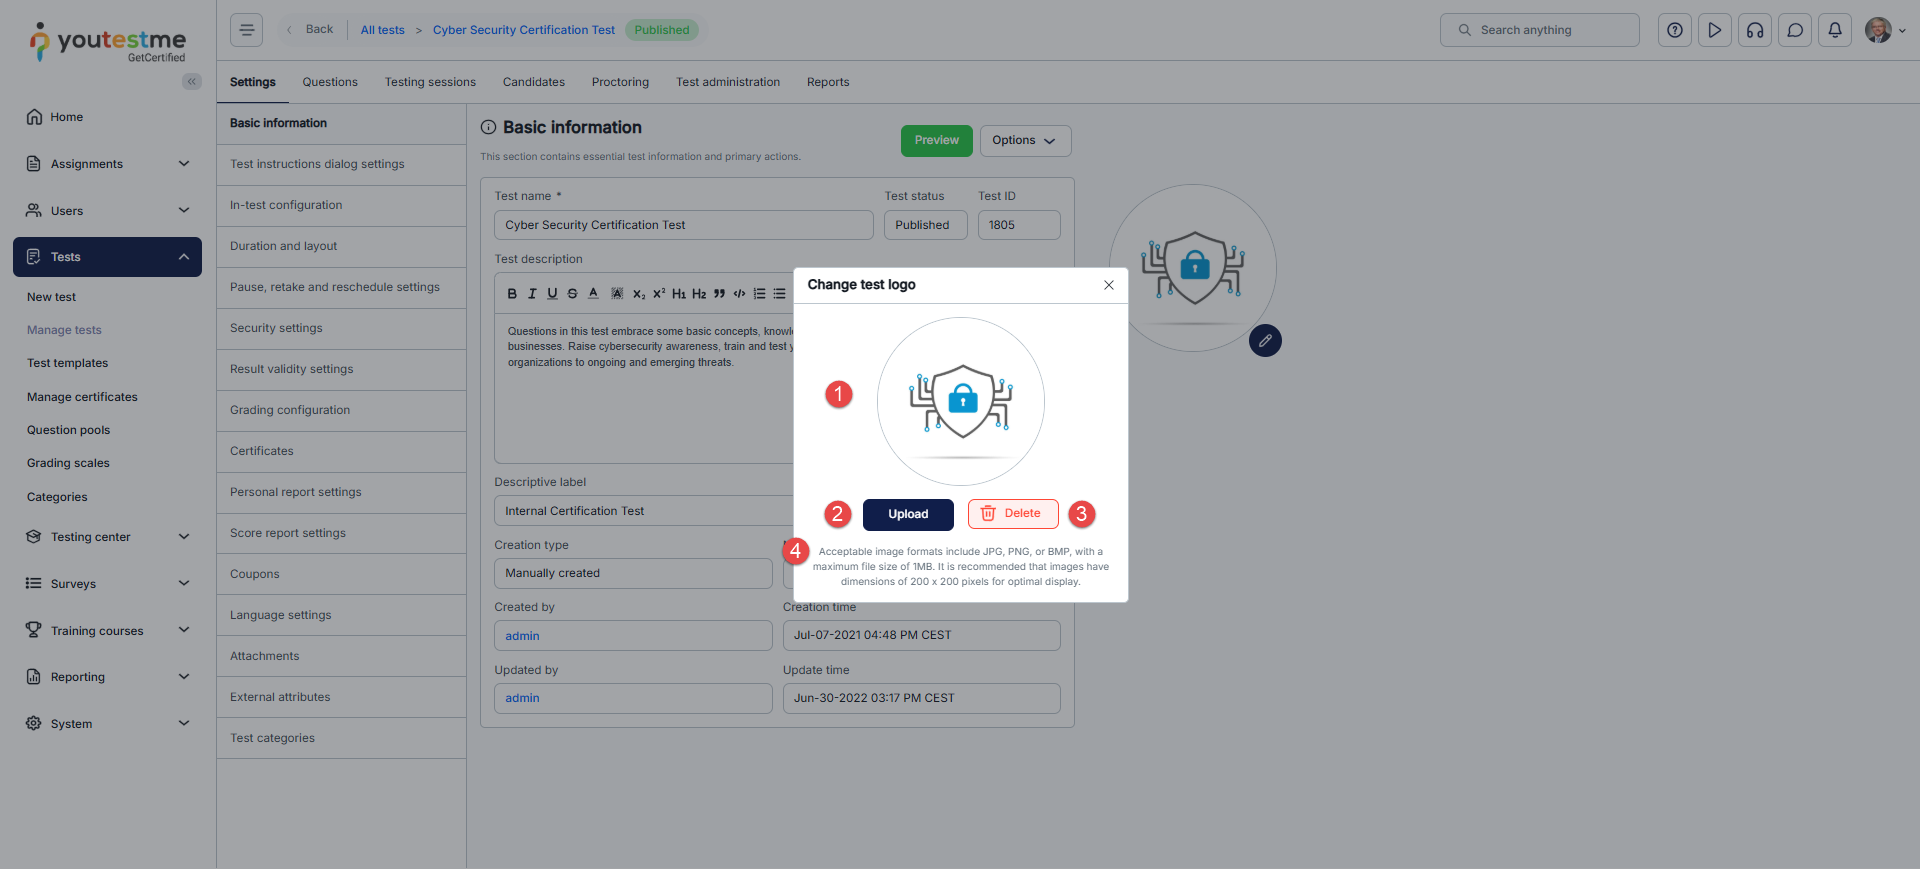
Task: Open user profile avatar dropdown
Action: [1884, 30]
